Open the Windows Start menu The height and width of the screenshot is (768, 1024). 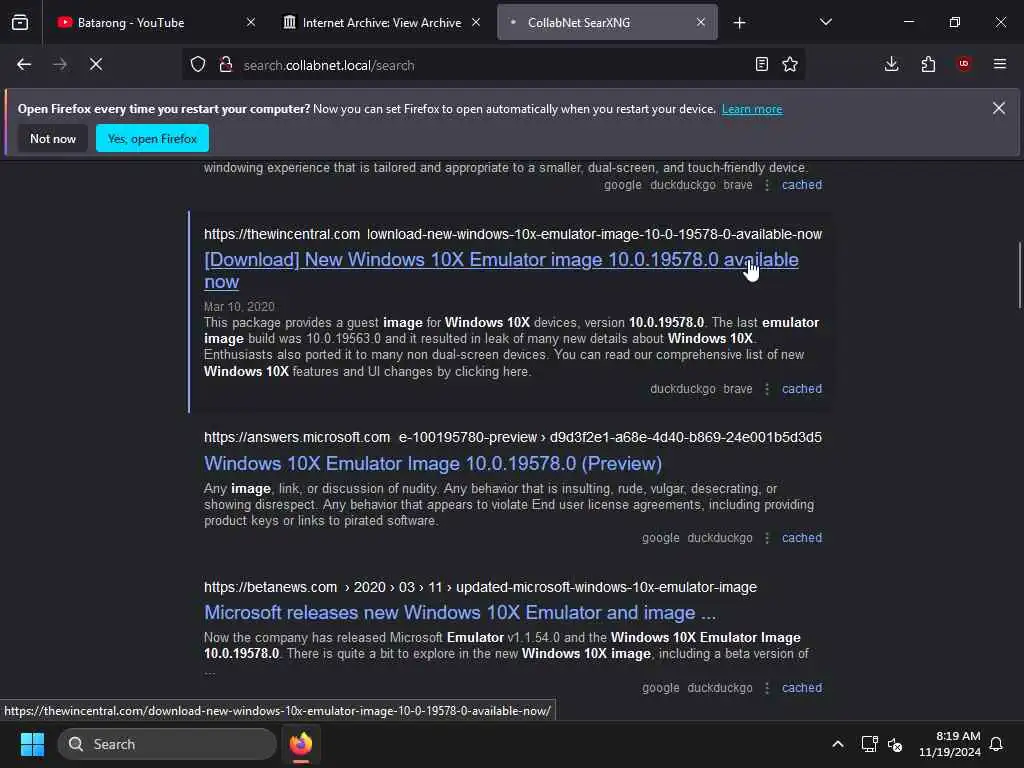[x=32, y=744]
